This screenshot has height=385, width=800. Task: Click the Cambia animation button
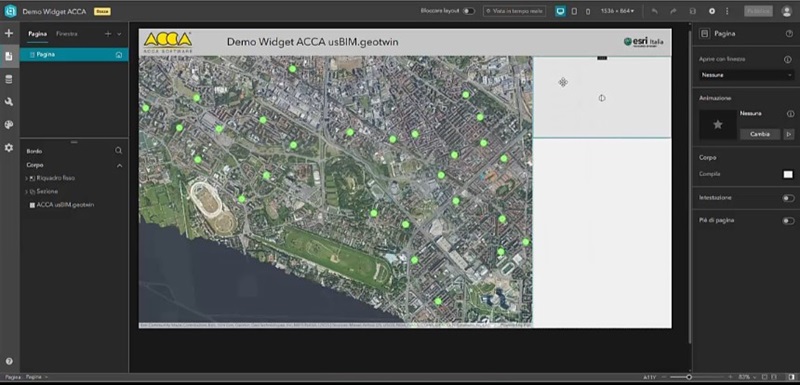pos(760,134)
